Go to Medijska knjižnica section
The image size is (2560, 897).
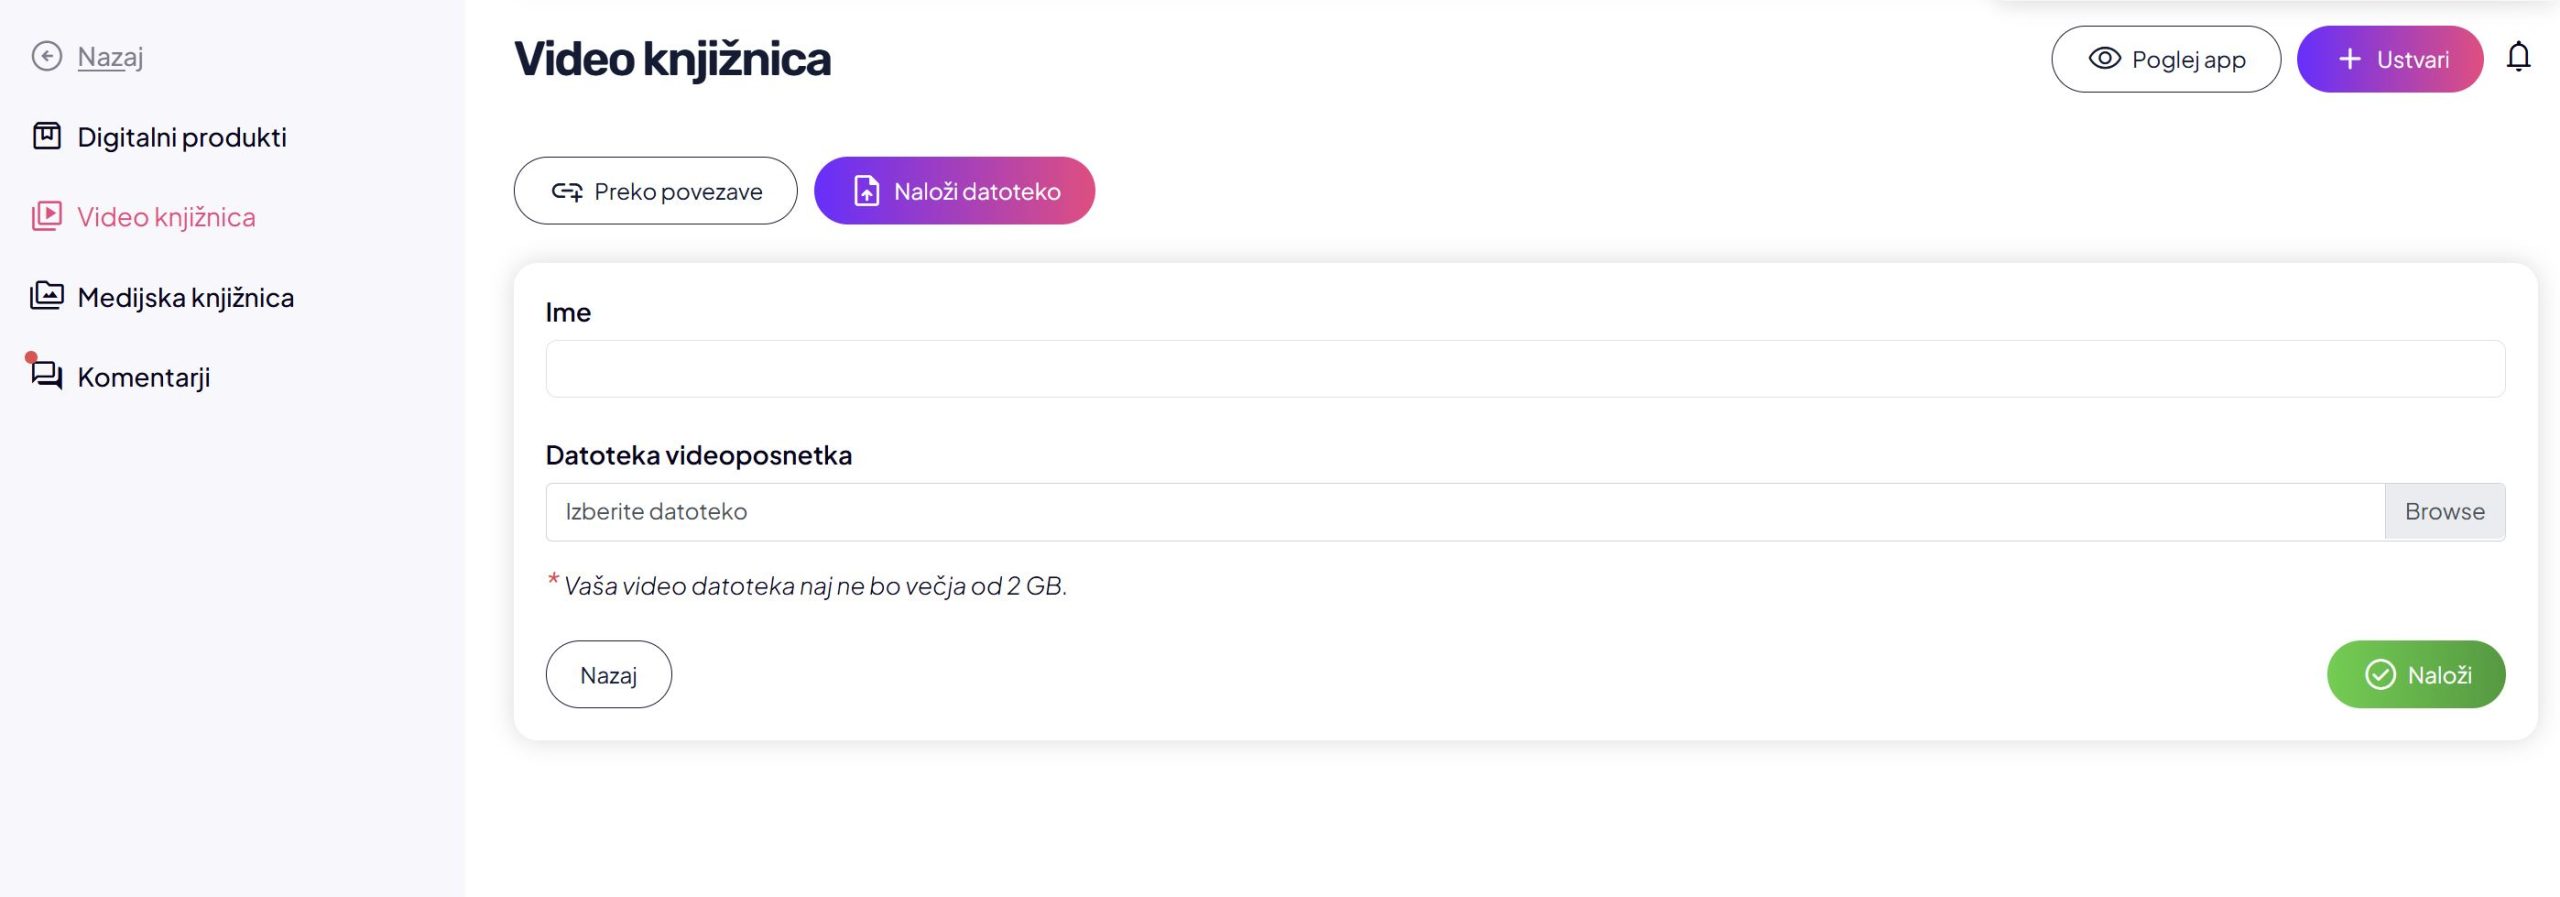coord(185,297)
